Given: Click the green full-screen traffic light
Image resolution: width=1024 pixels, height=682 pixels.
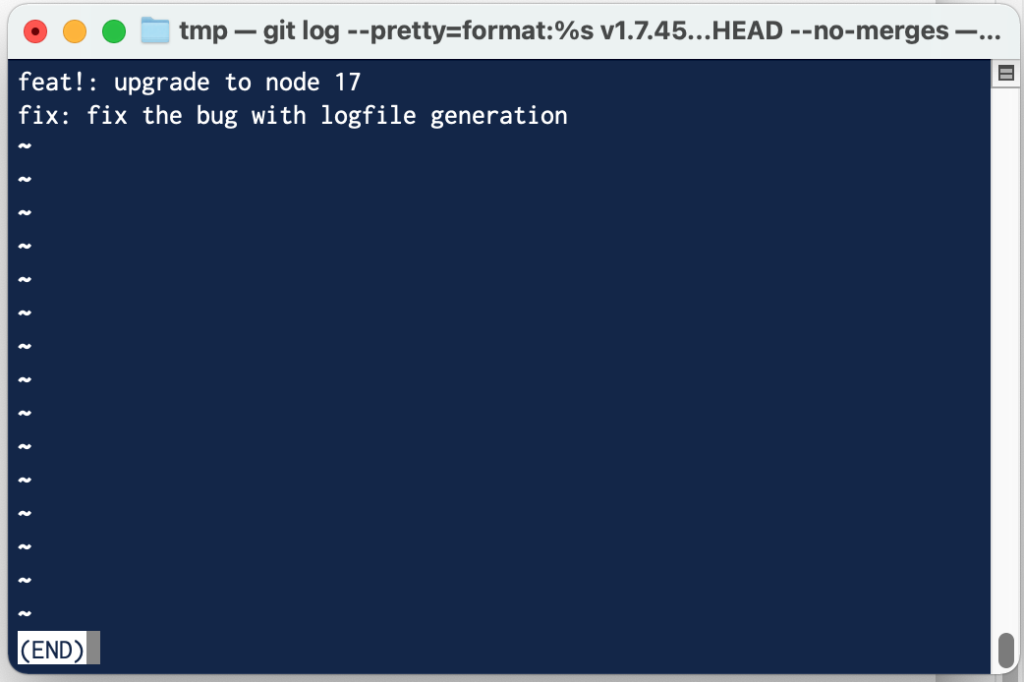Looking at the screenshot, I should click(x=114, y=31).
